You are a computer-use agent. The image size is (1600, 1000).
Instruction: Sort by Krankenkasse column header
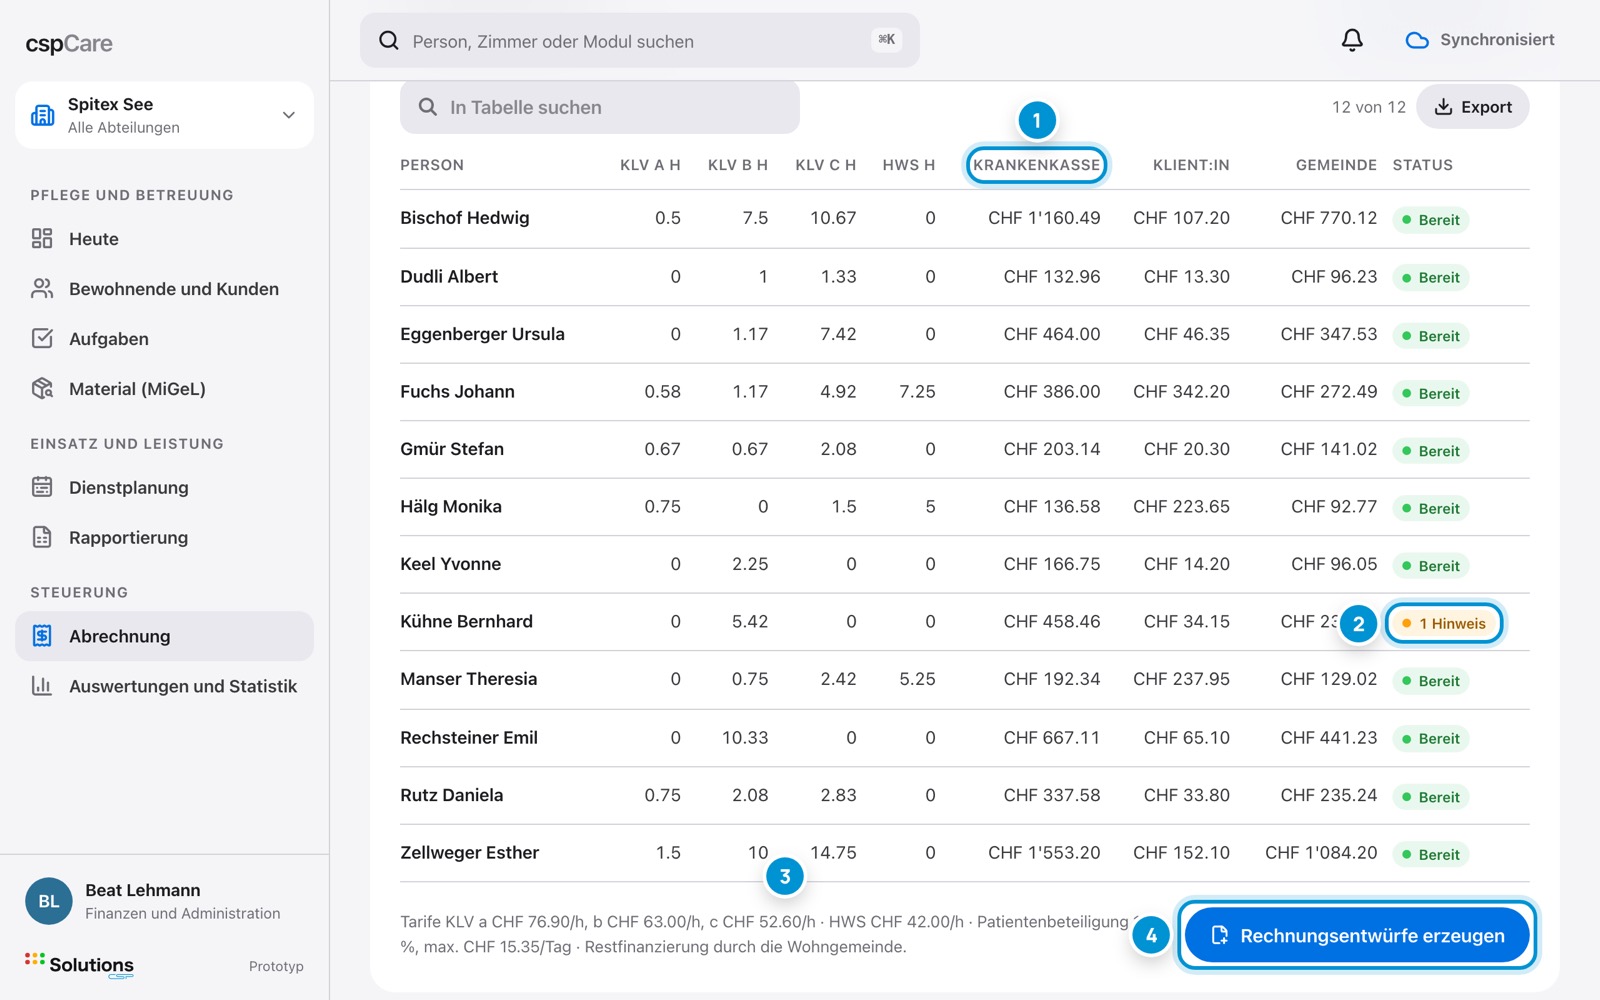(1036, 165)
